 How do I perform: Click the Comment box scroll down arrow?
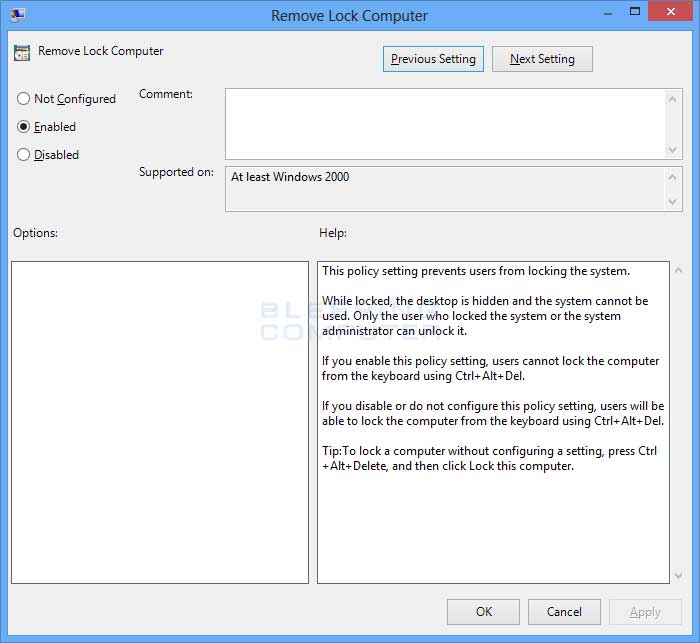[x=673, y=150]
